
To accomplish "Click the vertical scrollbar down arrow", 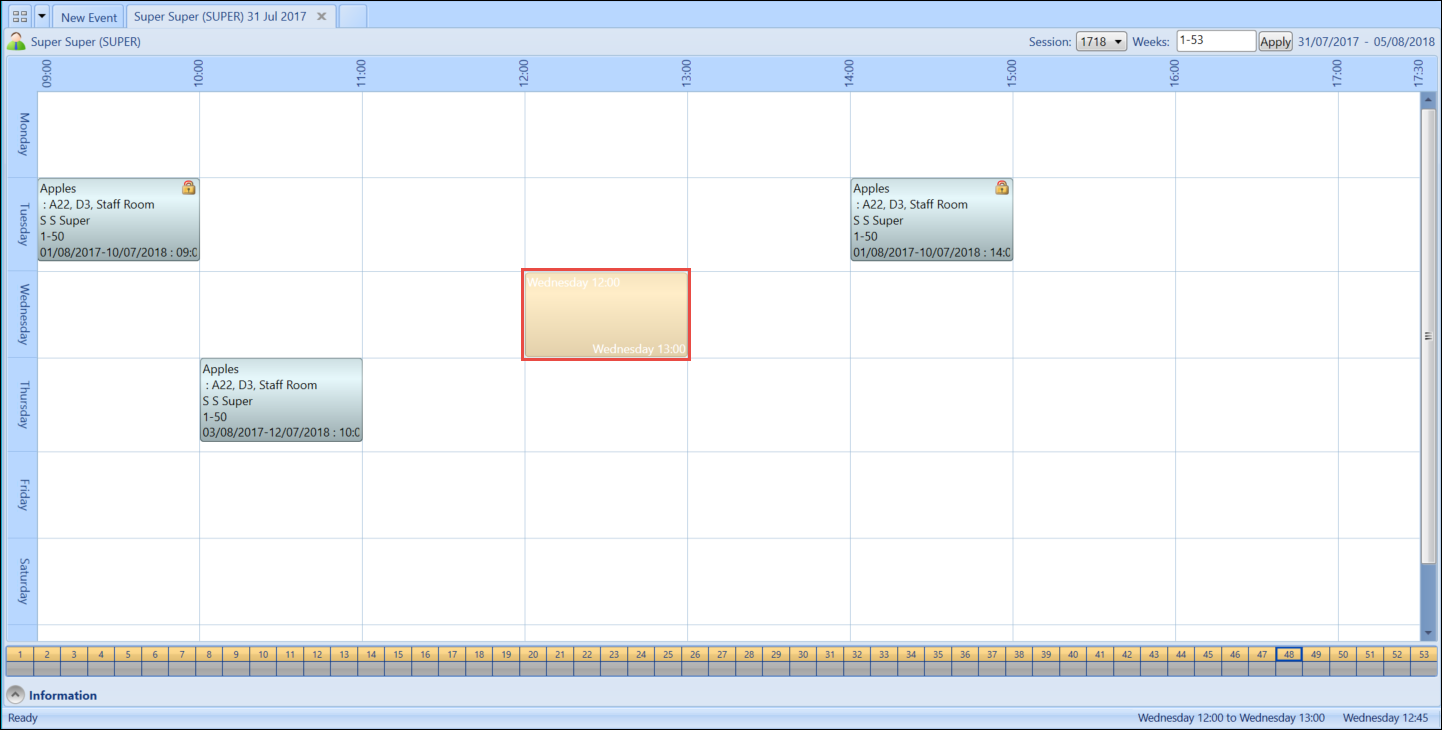I will coord(1428,633).
